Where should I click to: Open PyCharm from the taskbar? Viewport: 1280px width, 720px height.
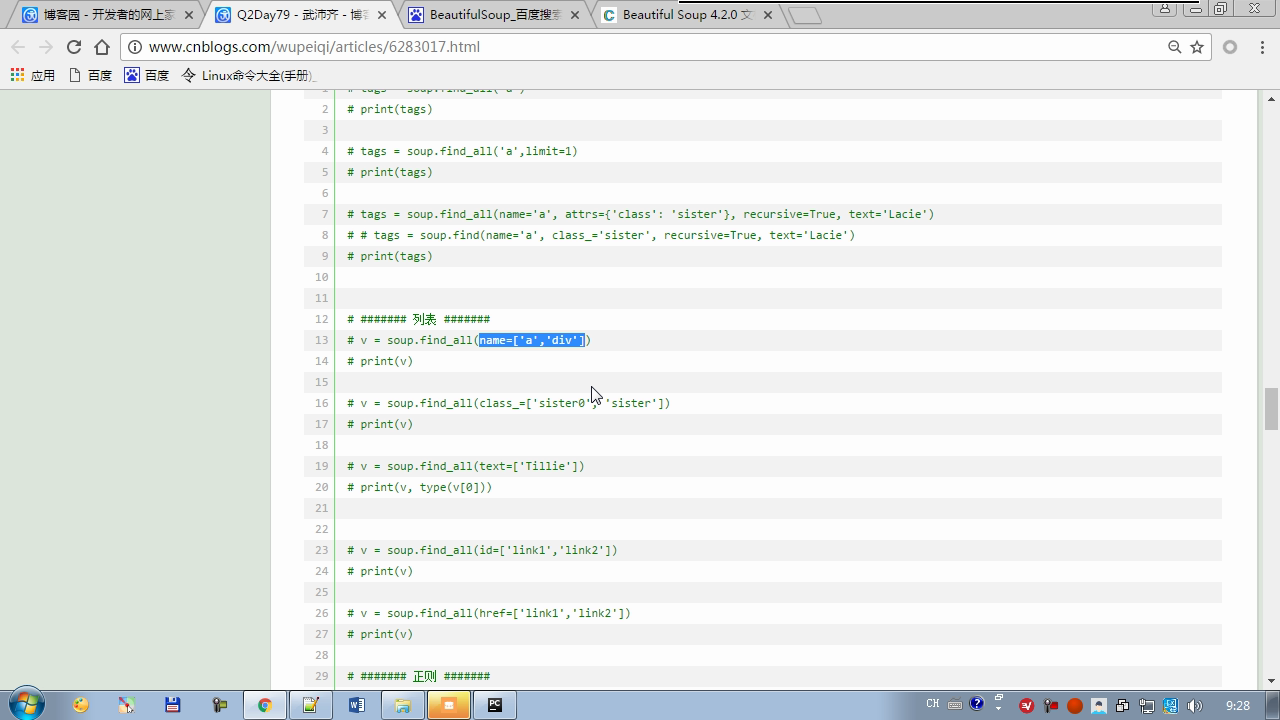click(x=494, y=705)
